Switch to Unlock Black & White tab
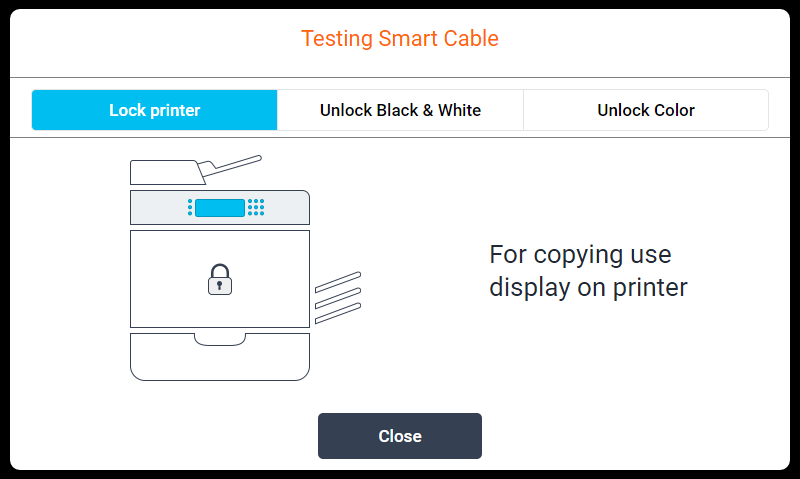 pos(400,110)
